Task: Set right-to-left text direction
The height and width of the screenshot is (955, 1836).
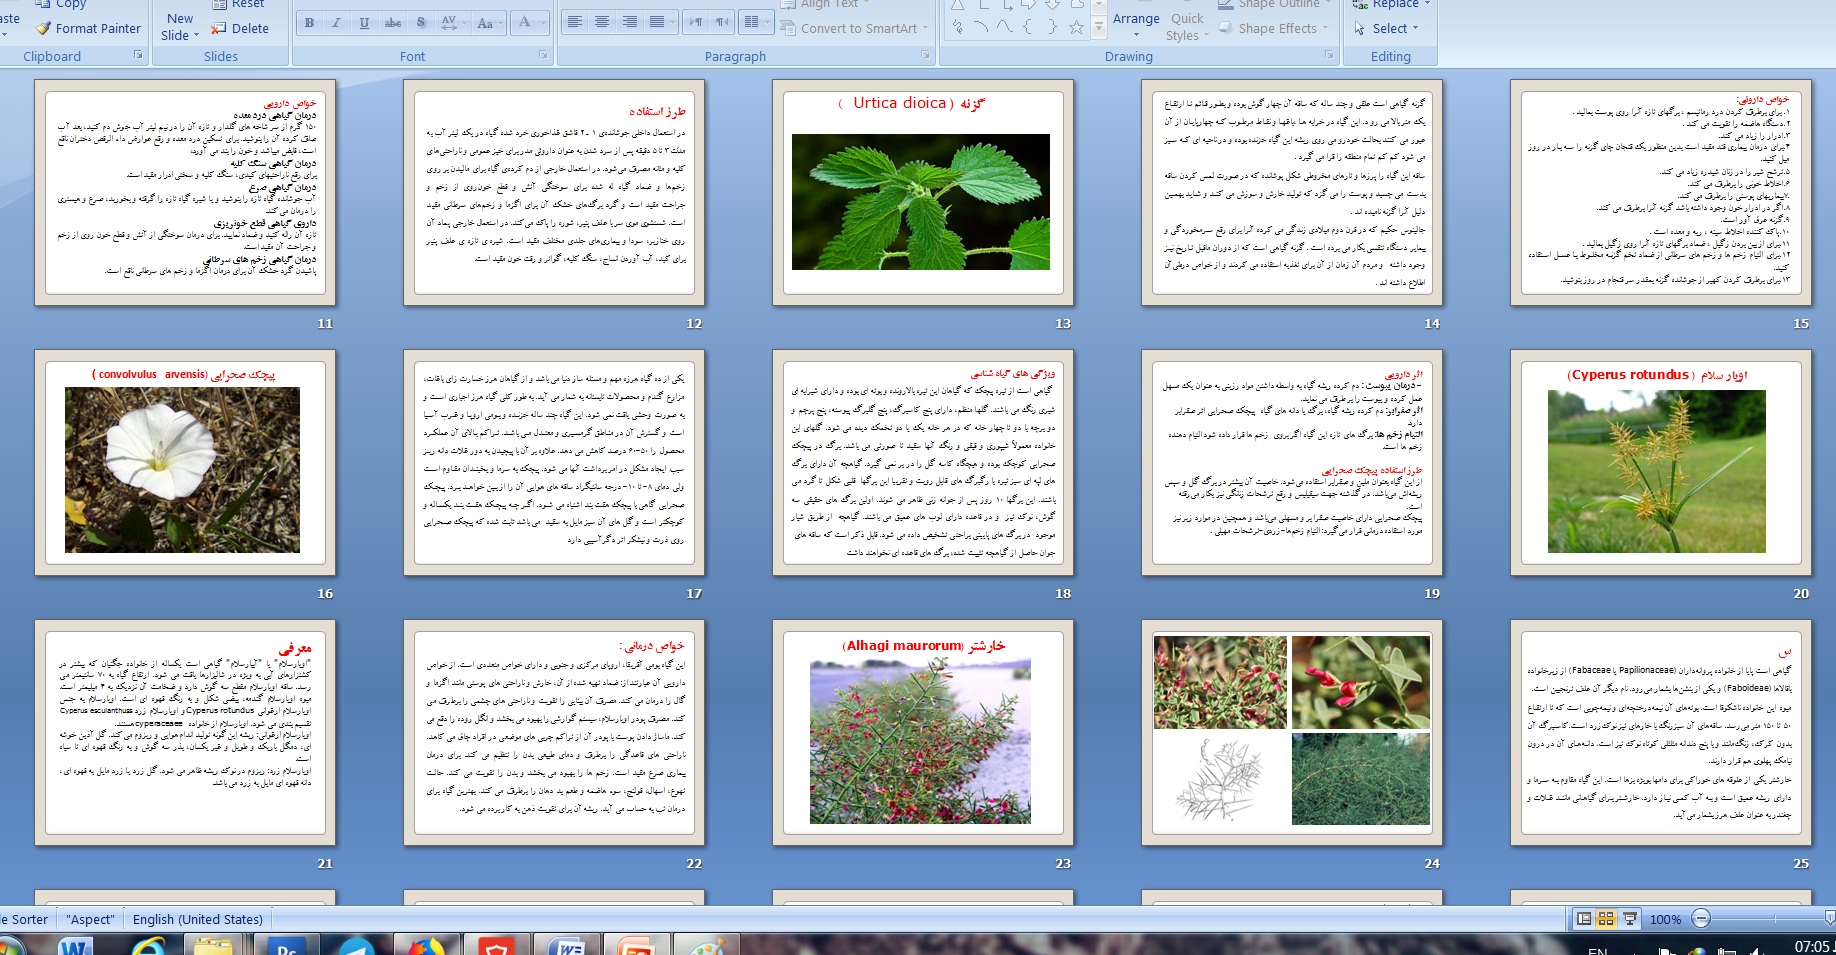Action: [x=722, y=22]
